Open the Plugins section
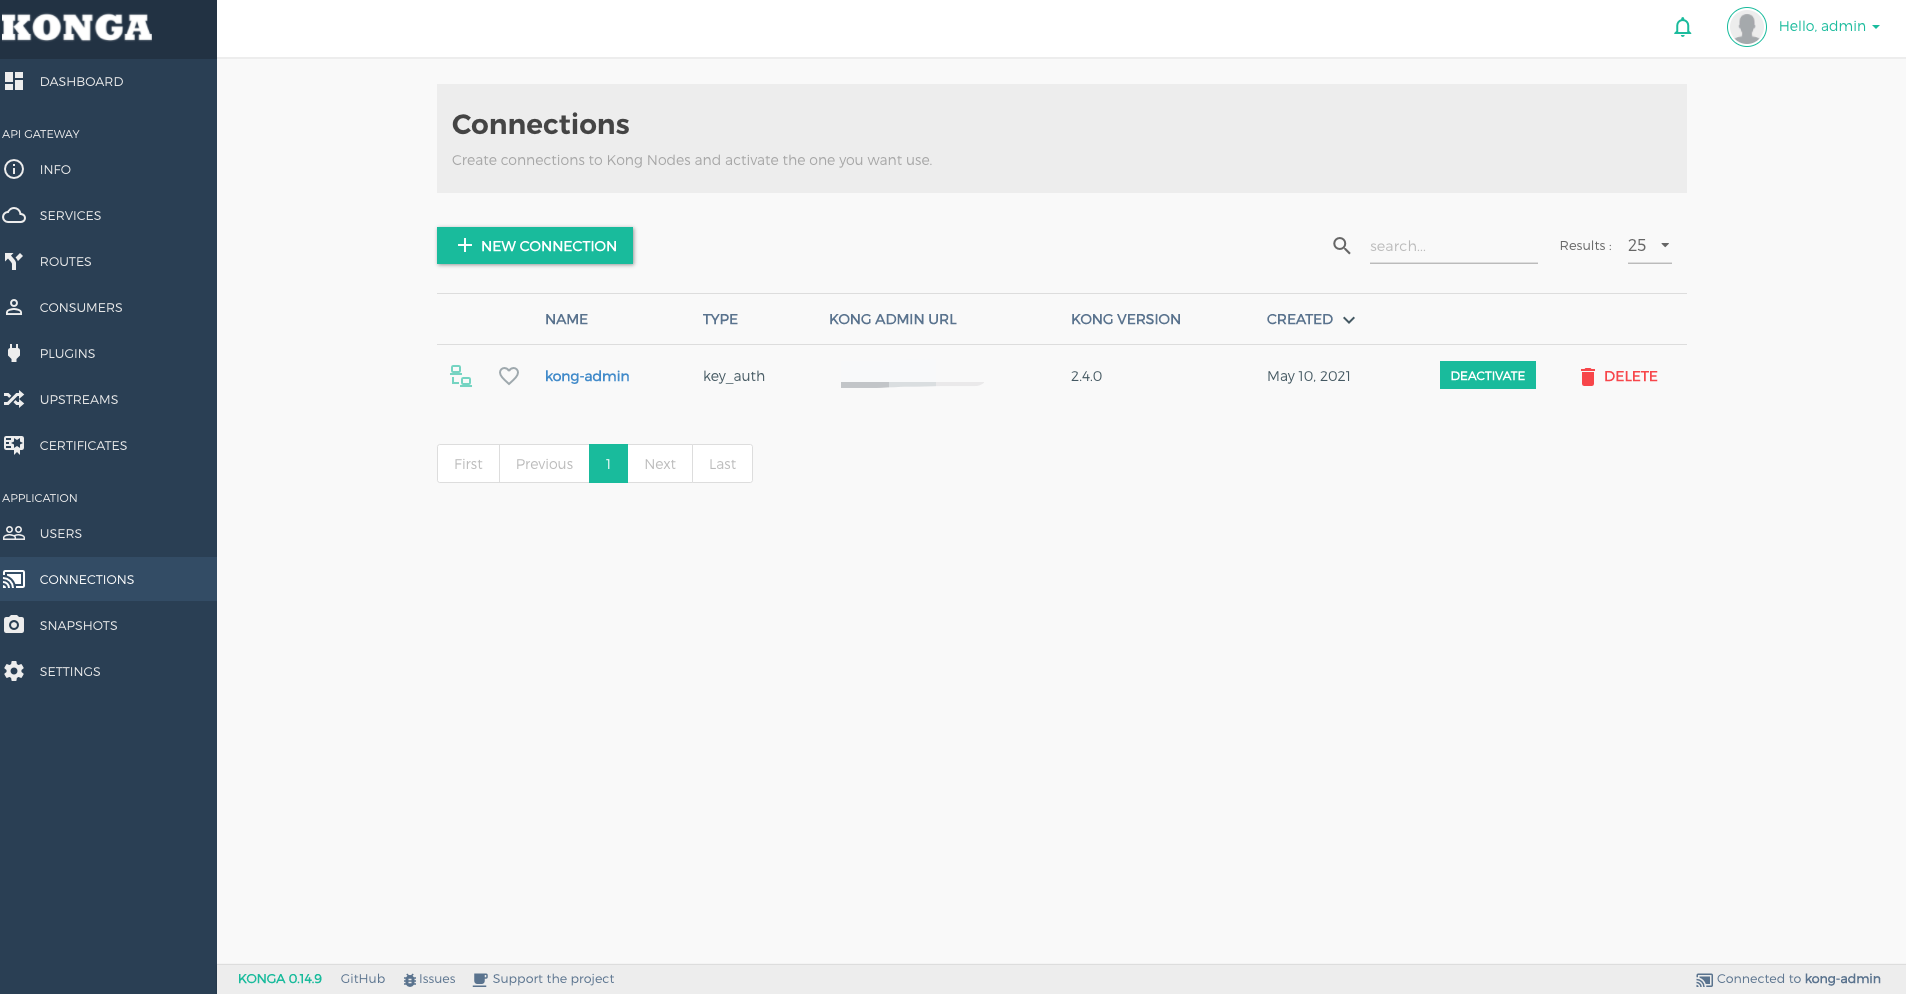This screenshot has height=994, width=1906. pos(67,354)
